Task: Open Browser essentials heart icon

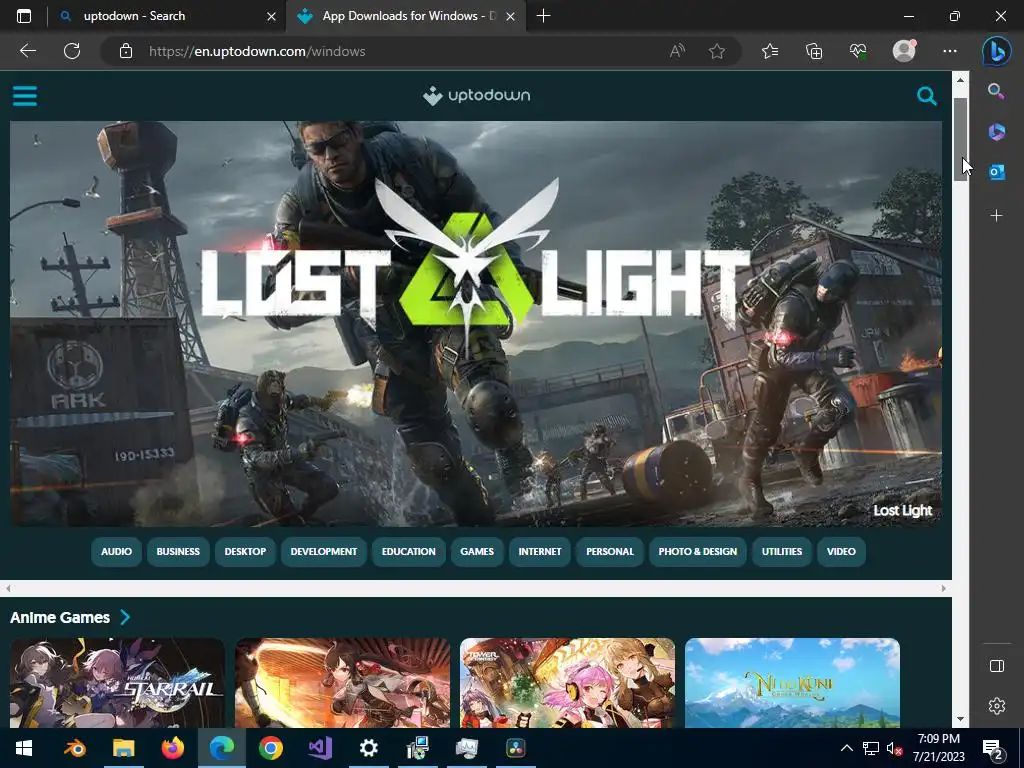Action: 857,51
